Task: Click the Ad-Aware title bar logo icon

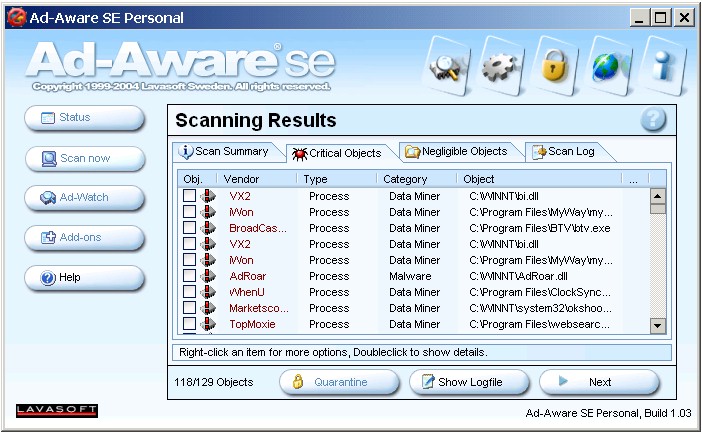Action: pyautogui.click(x=16, y=17)
